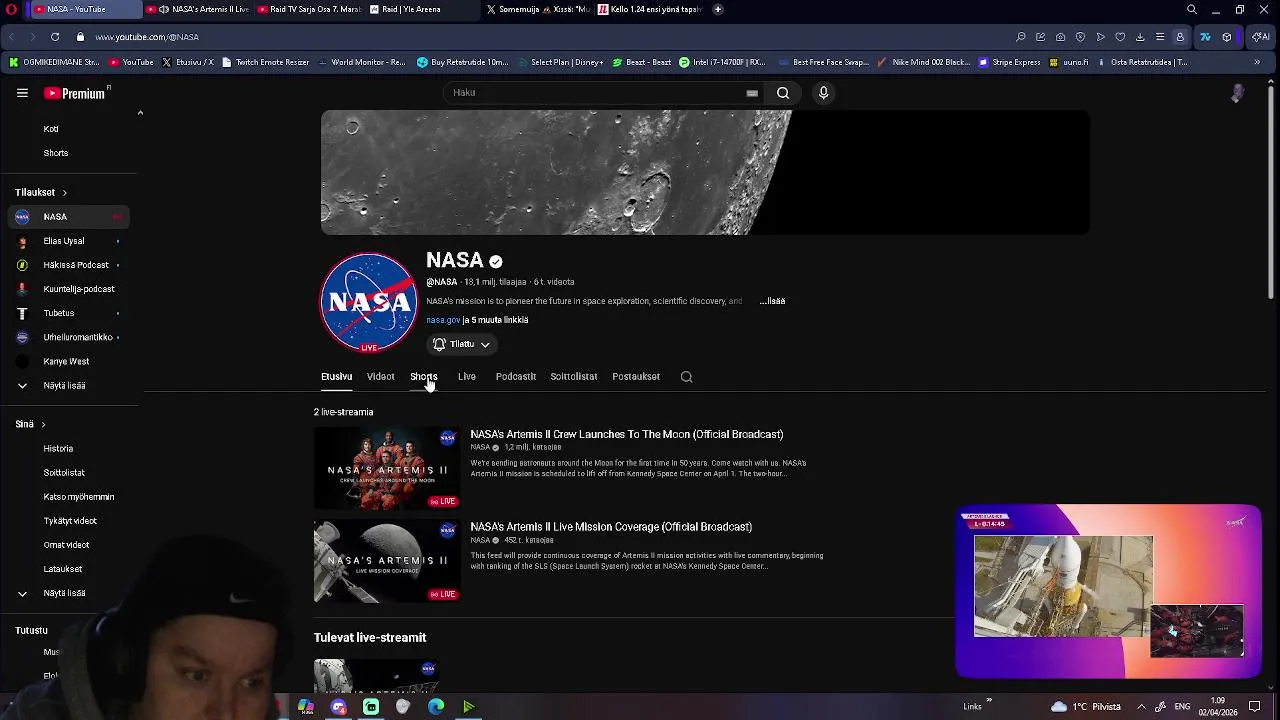Click the Live Mission Coverage thumbnail
This screenshot has height=720, width=1280.
pyautogui.click(x=387, y=561)
